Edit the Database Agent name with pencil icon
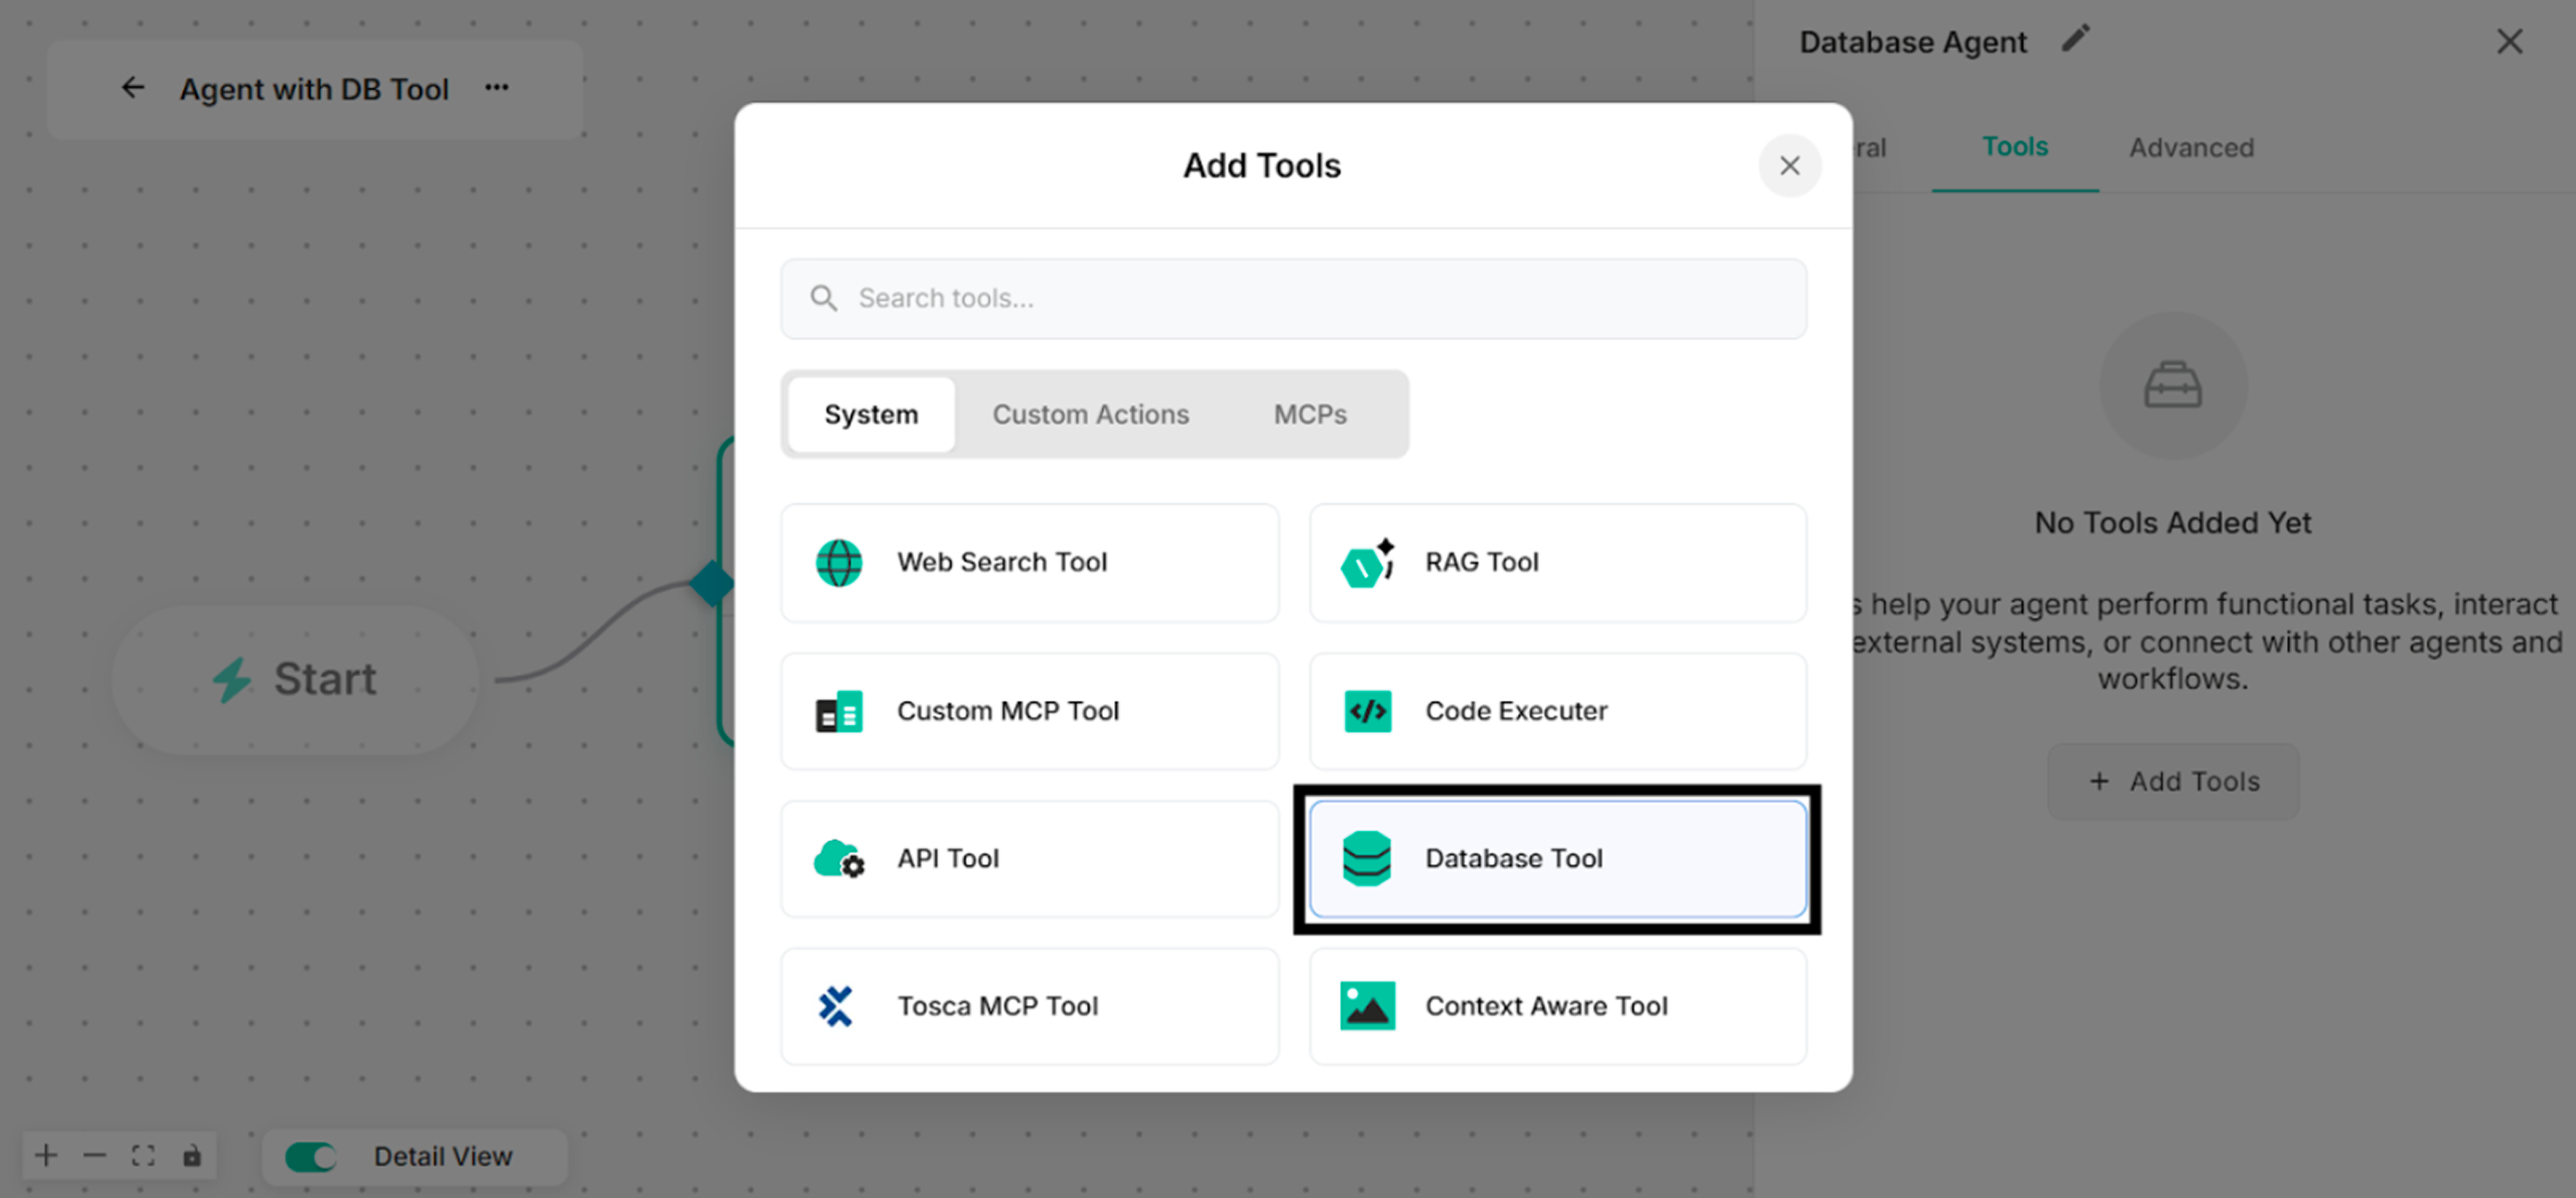The height and width of the screenshot is (1198, 2576). tap(2076, 39)
